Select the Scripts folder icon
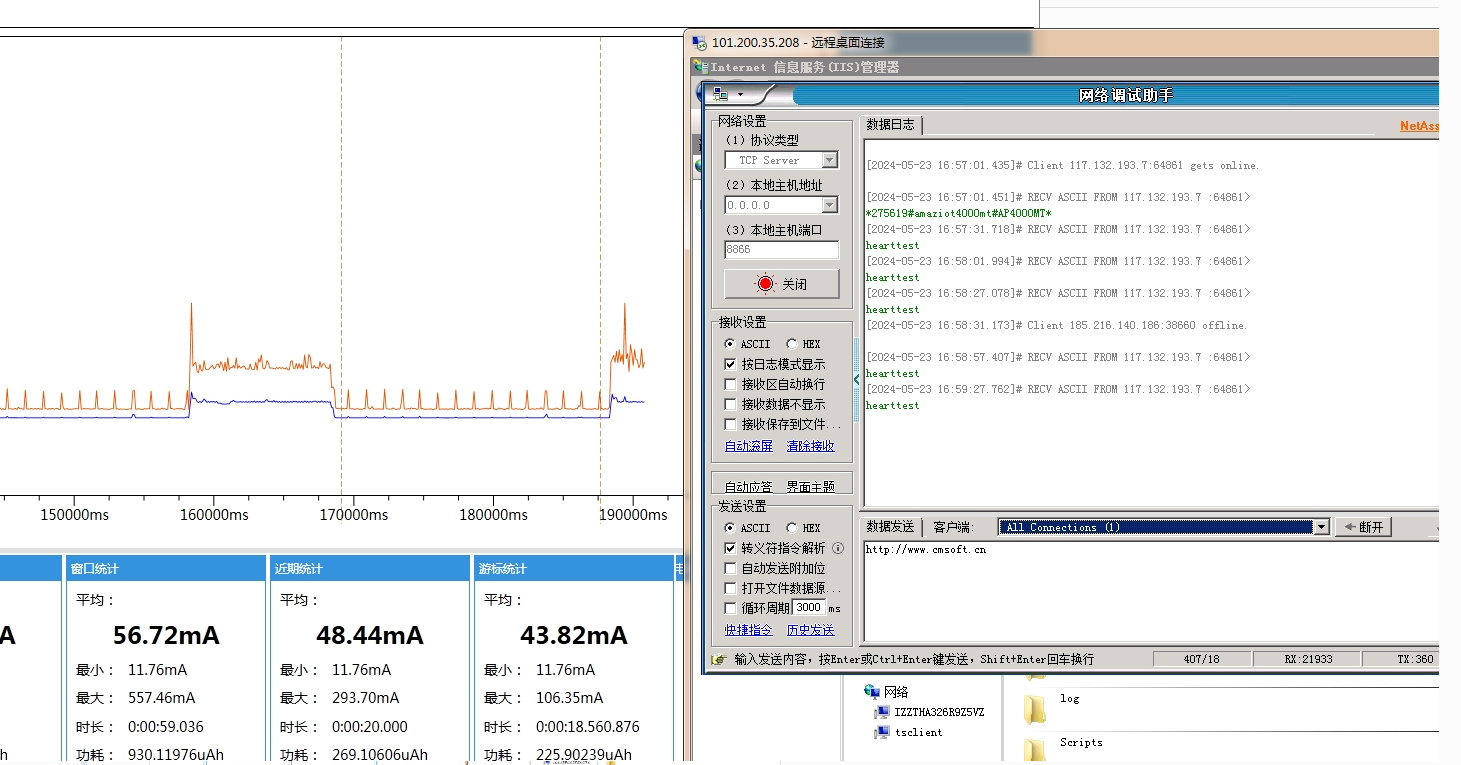 click(1035, 752)
